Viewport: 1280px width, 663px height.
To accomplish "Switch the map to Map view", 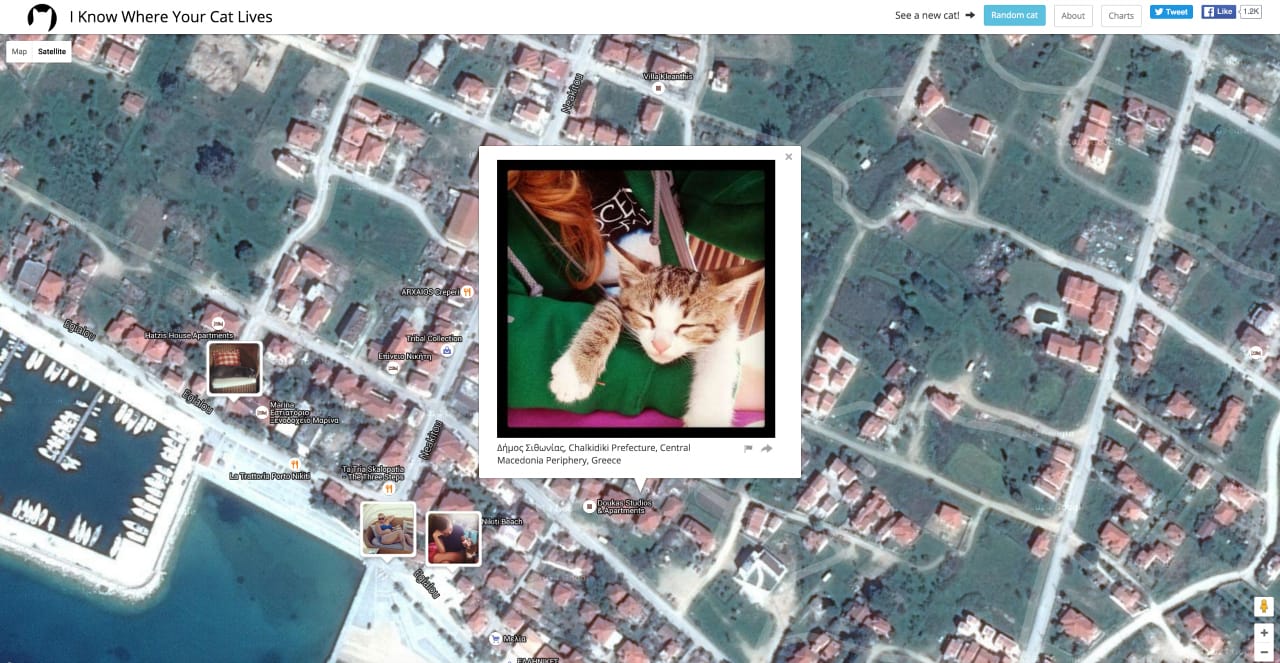I will point(18,51).
